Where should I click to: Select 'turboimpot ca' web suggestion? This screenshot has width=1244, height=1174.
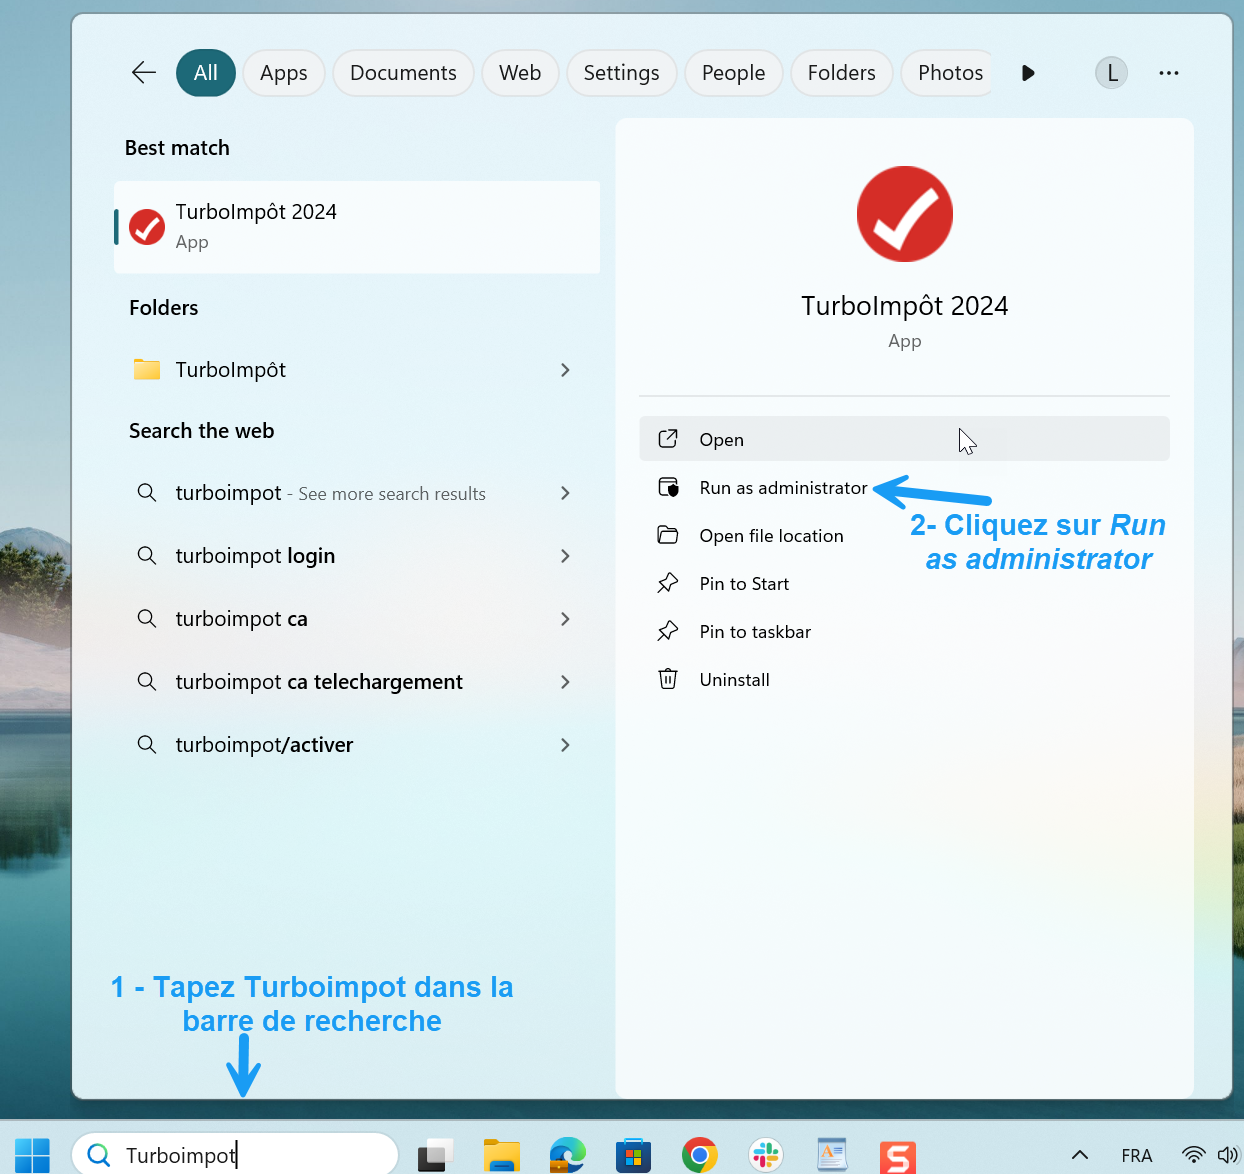point(357,619)
